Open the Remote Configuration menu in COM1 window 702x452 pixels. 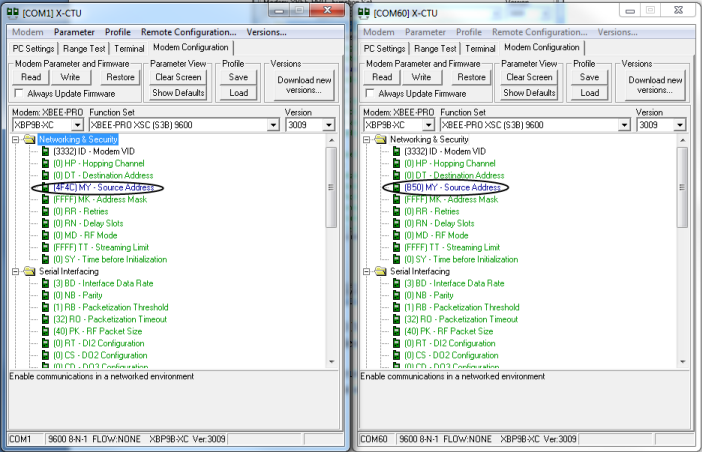(188, 32)
